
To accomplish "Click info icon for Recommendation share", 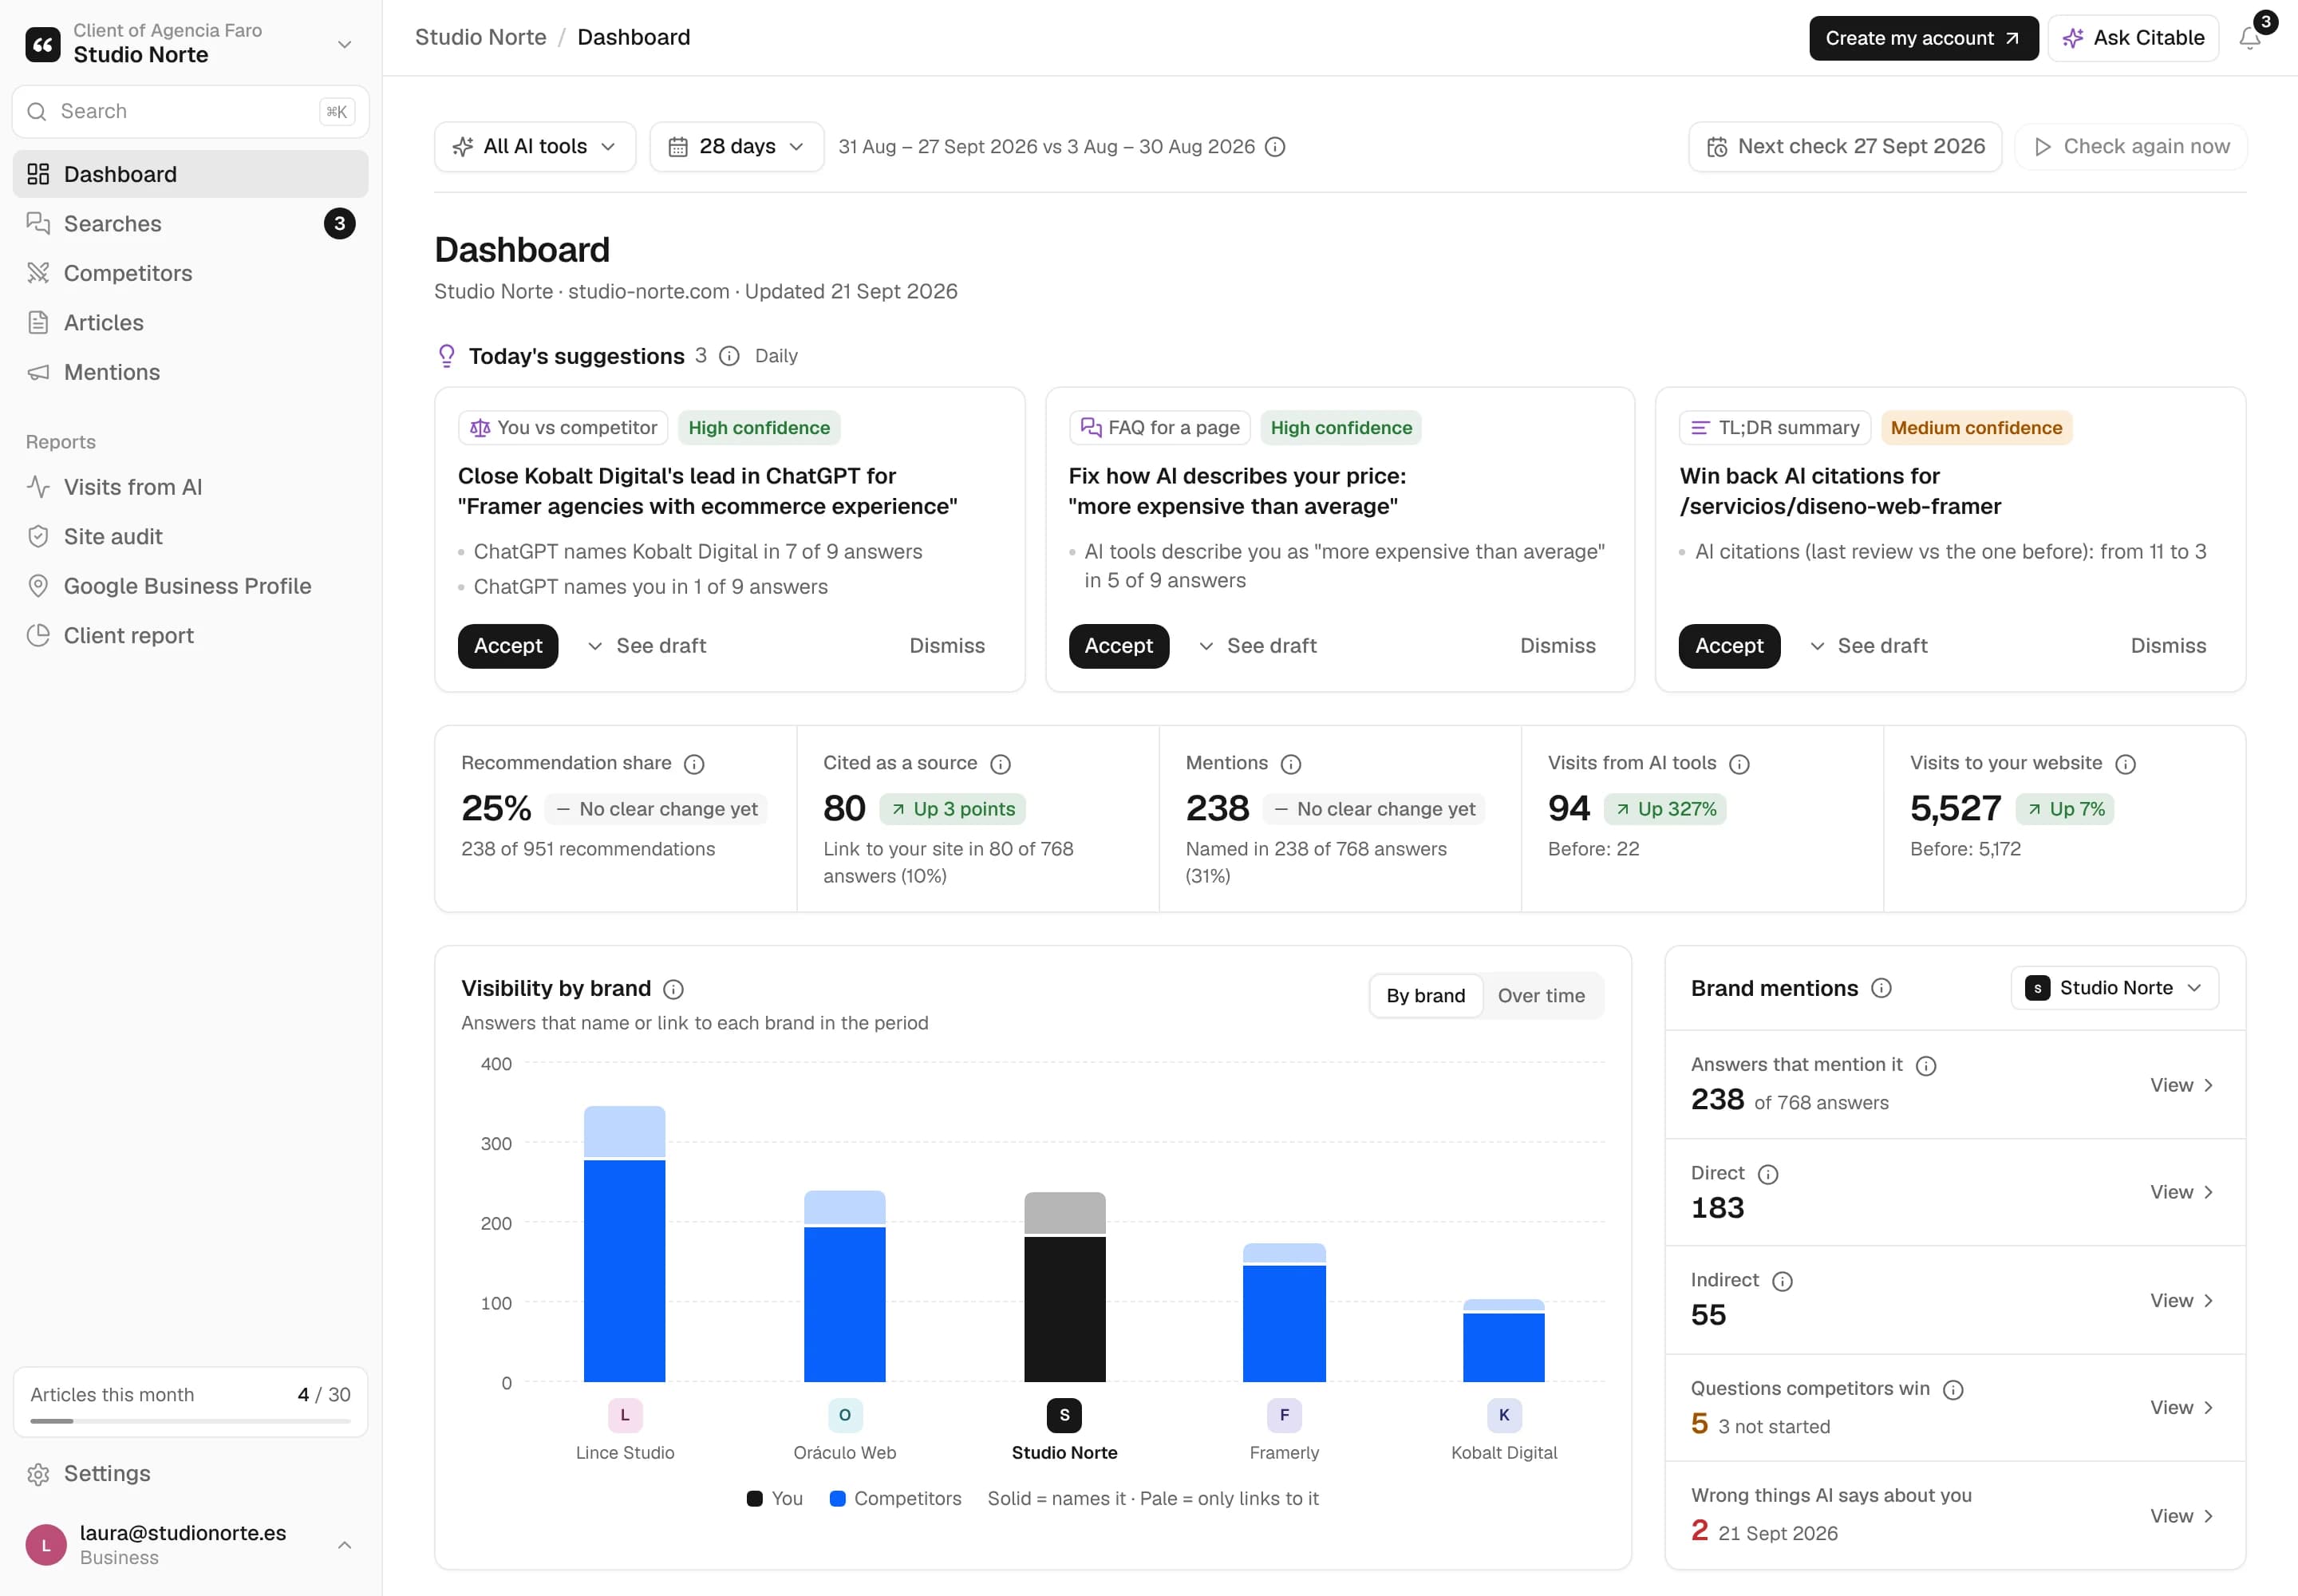I will click(694, 764).
